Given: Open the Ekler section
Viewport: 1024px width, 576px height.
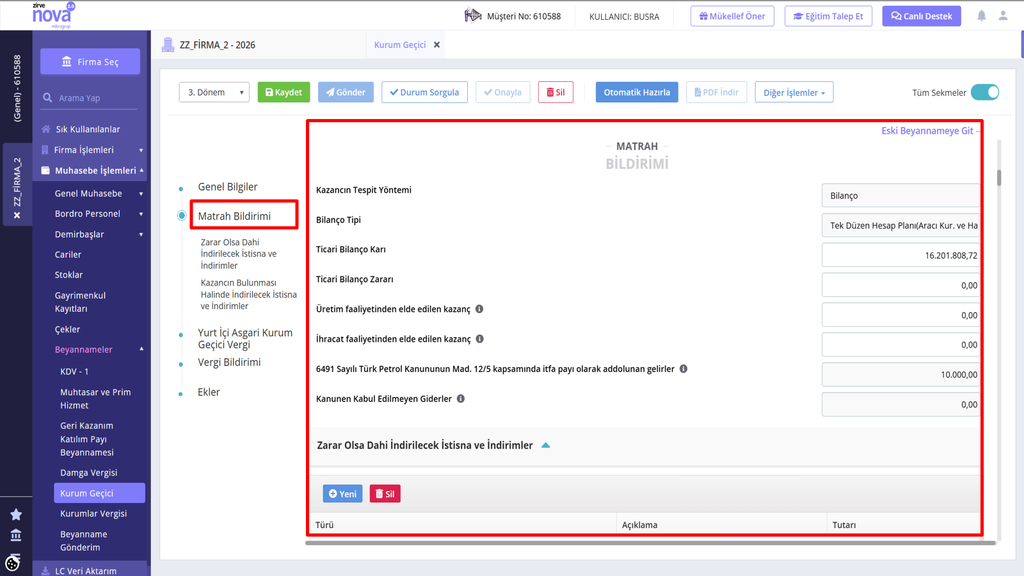Looking at the screenshot, I should pyautogui.click(x=209, y=392).
